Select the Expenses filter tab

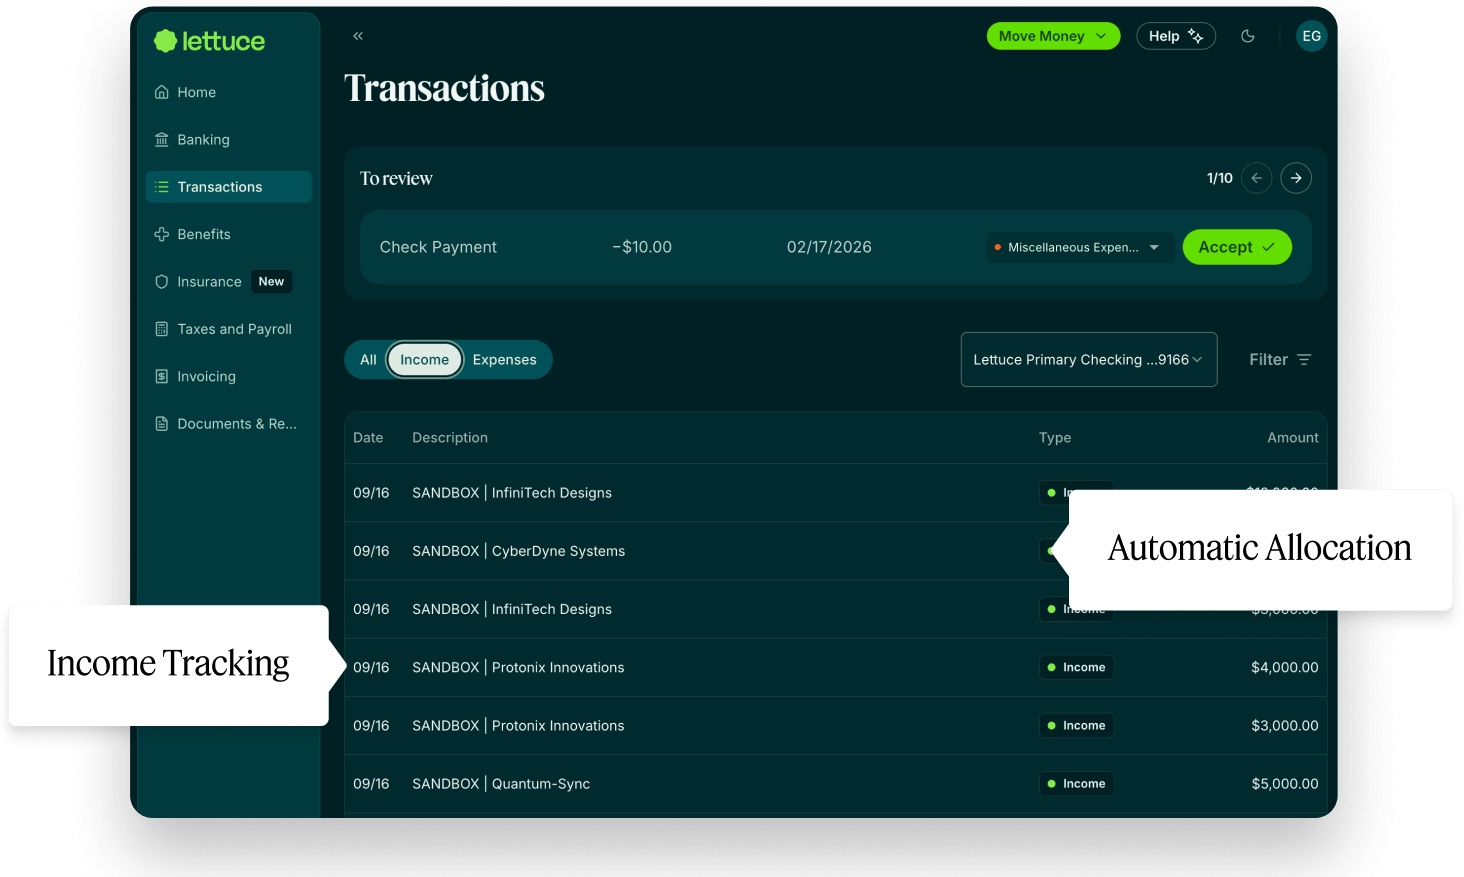(x=505, y=360)
